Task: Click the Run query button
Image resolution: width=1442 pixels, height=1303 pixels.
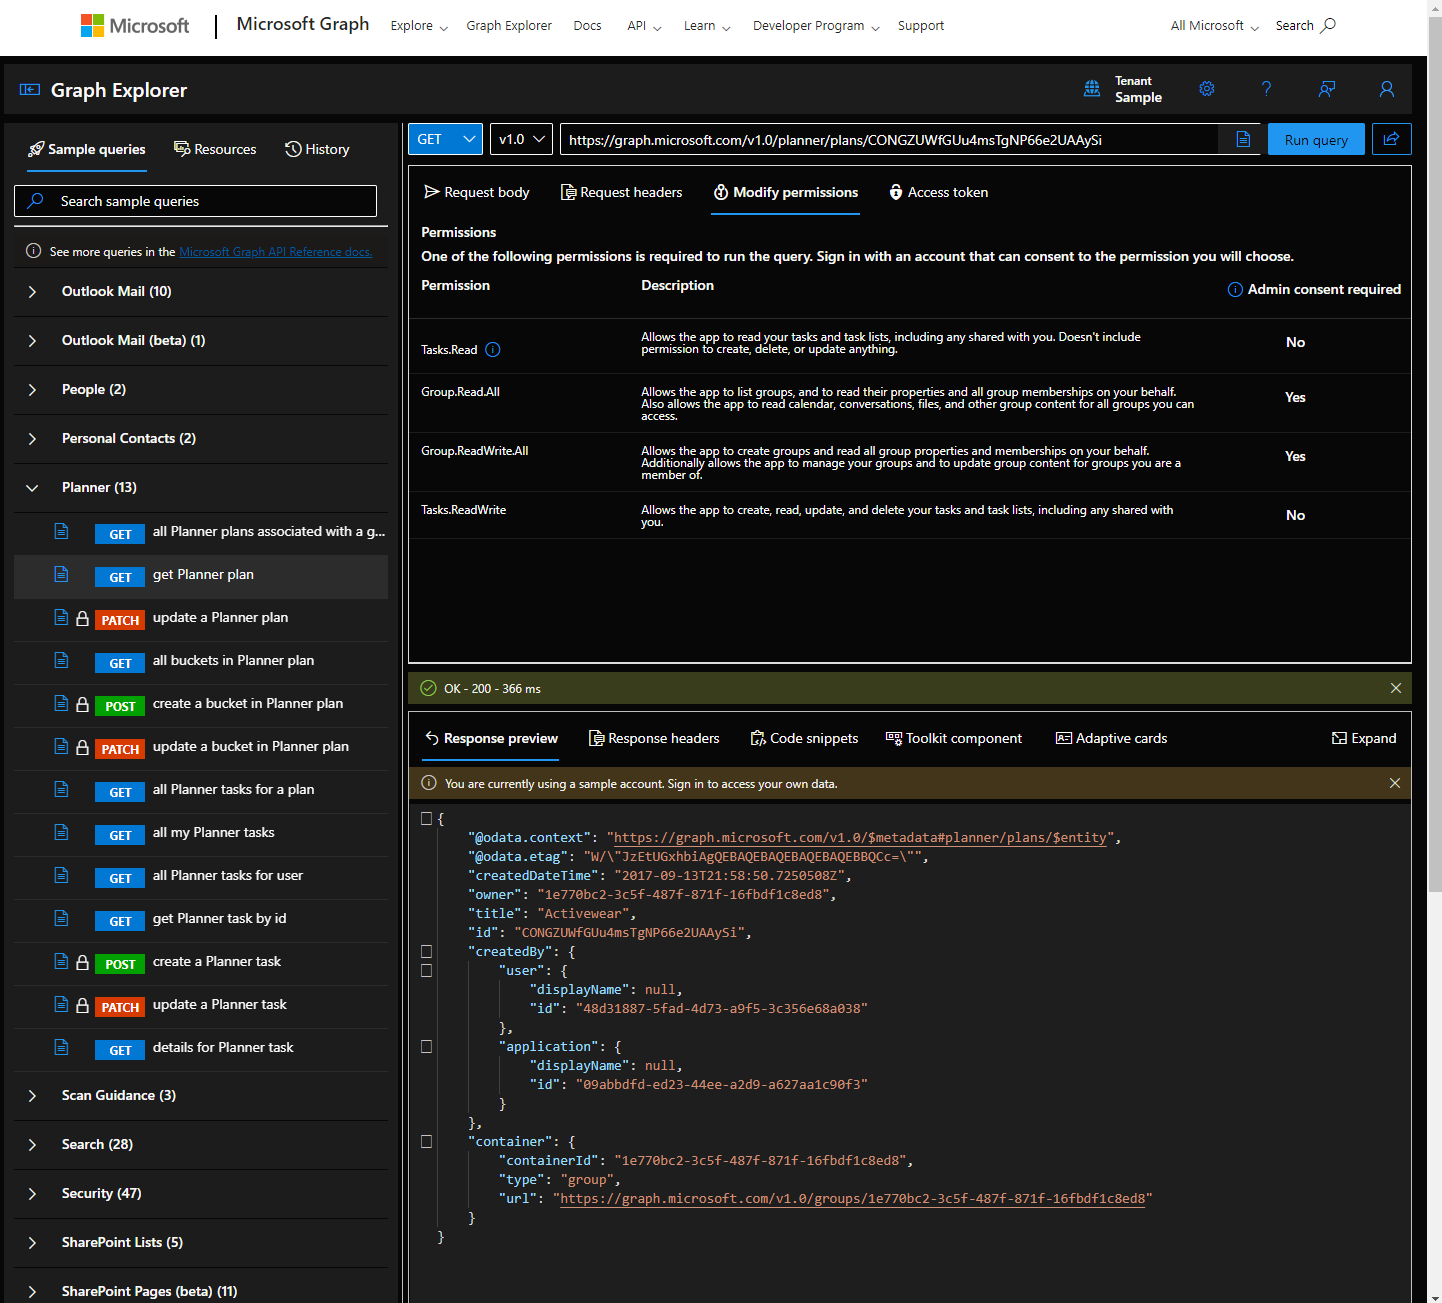Action: (1316, 139)
